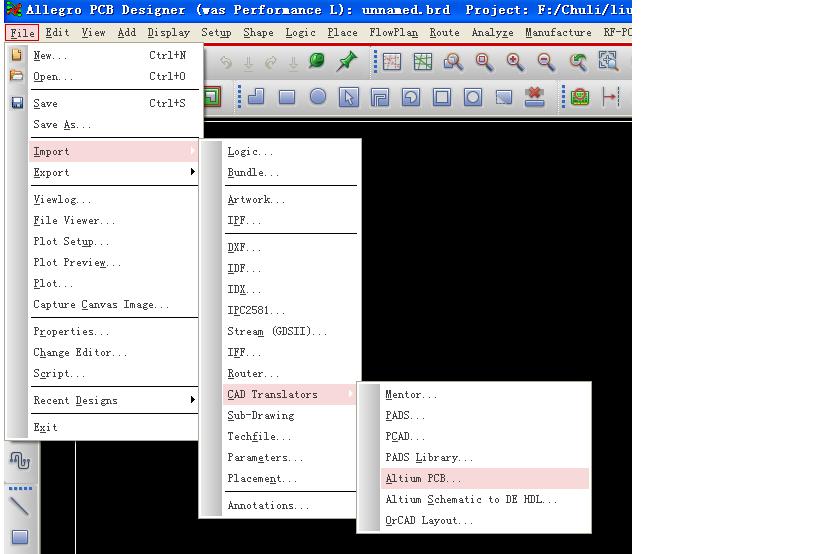Select Altium Schematic to DE HDL
Image resolution: width=840 pixels, height=554 pixels.
click(485, 499)
